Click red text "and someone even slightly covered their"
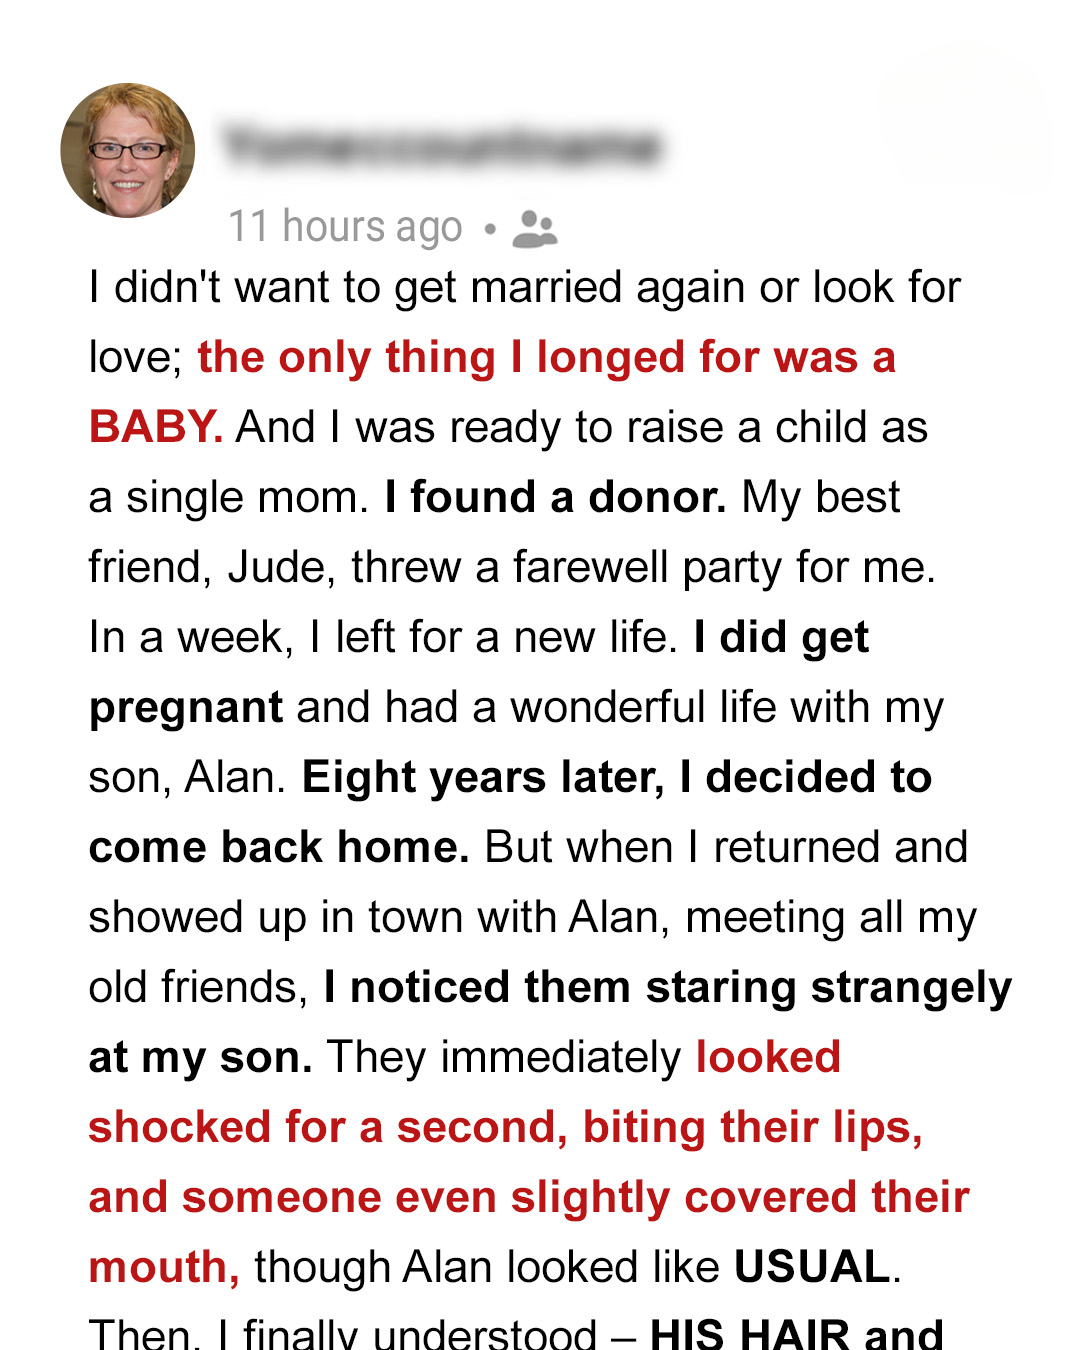 (x=529, y=1197)
